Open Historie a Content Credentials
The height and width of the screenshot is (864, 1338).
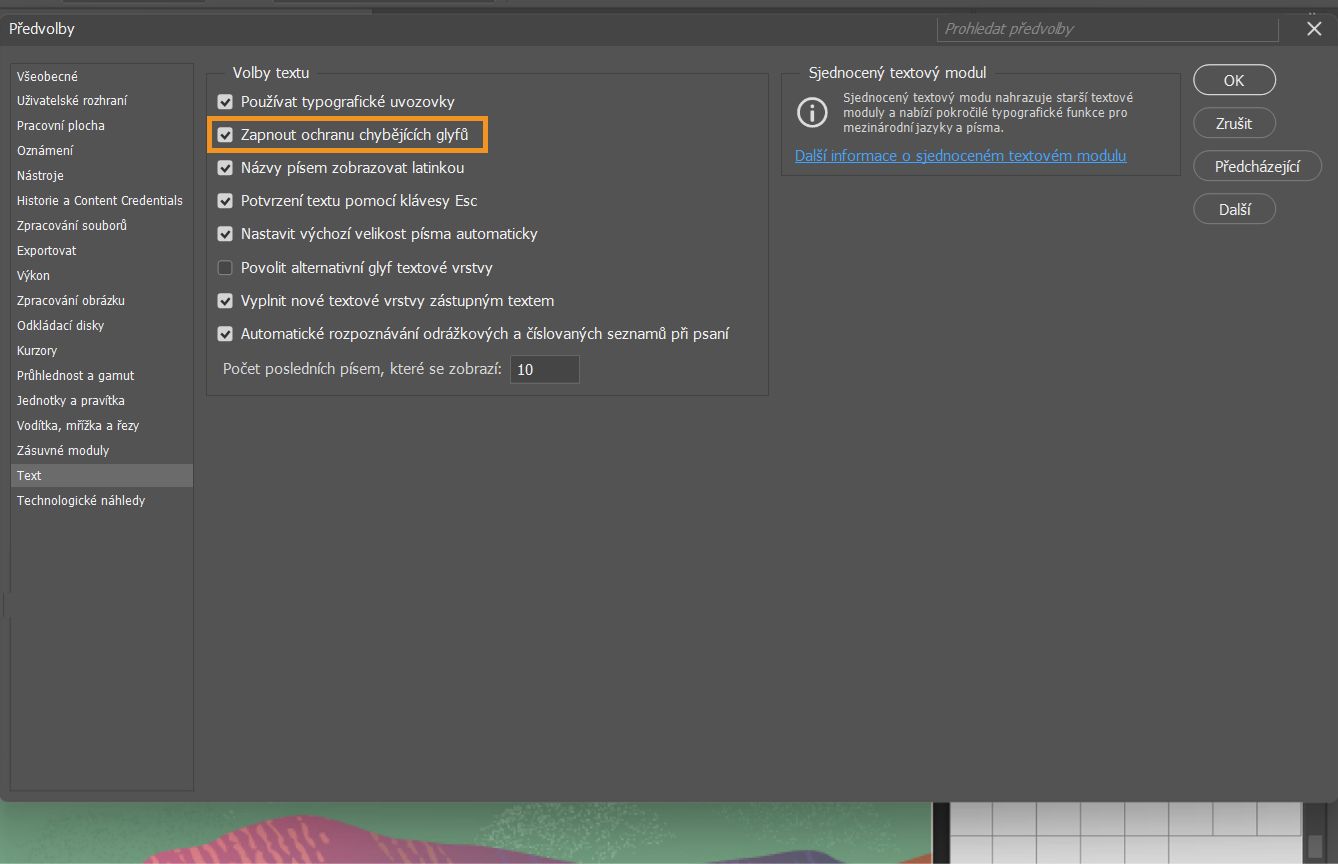(x=102, y=201)
